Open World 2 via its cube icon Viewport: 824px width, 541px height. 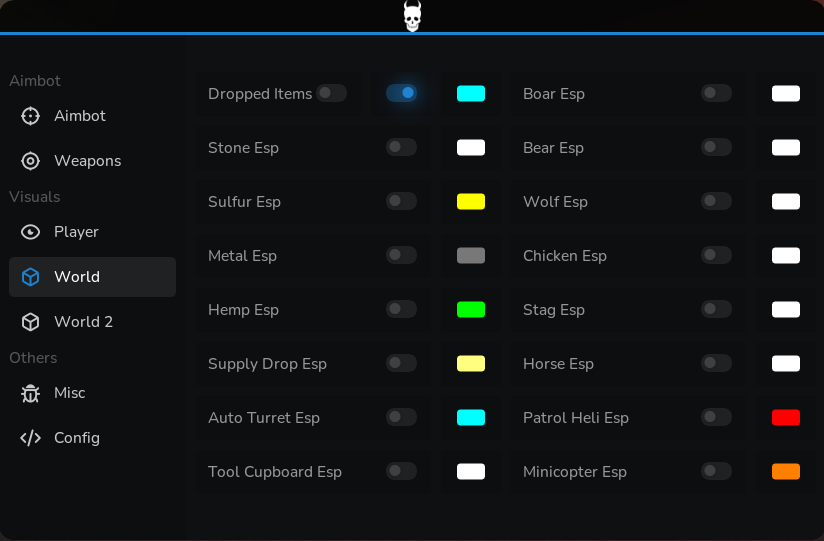30,322
